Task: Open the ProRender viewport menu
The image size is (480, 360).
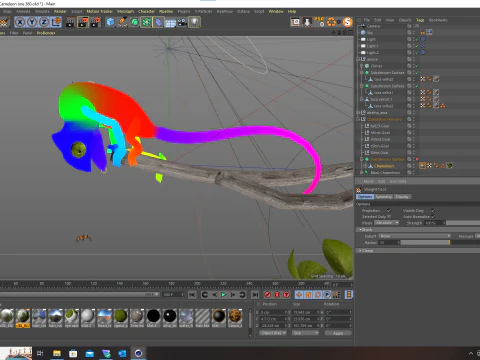Action: (x=46, y=33)
